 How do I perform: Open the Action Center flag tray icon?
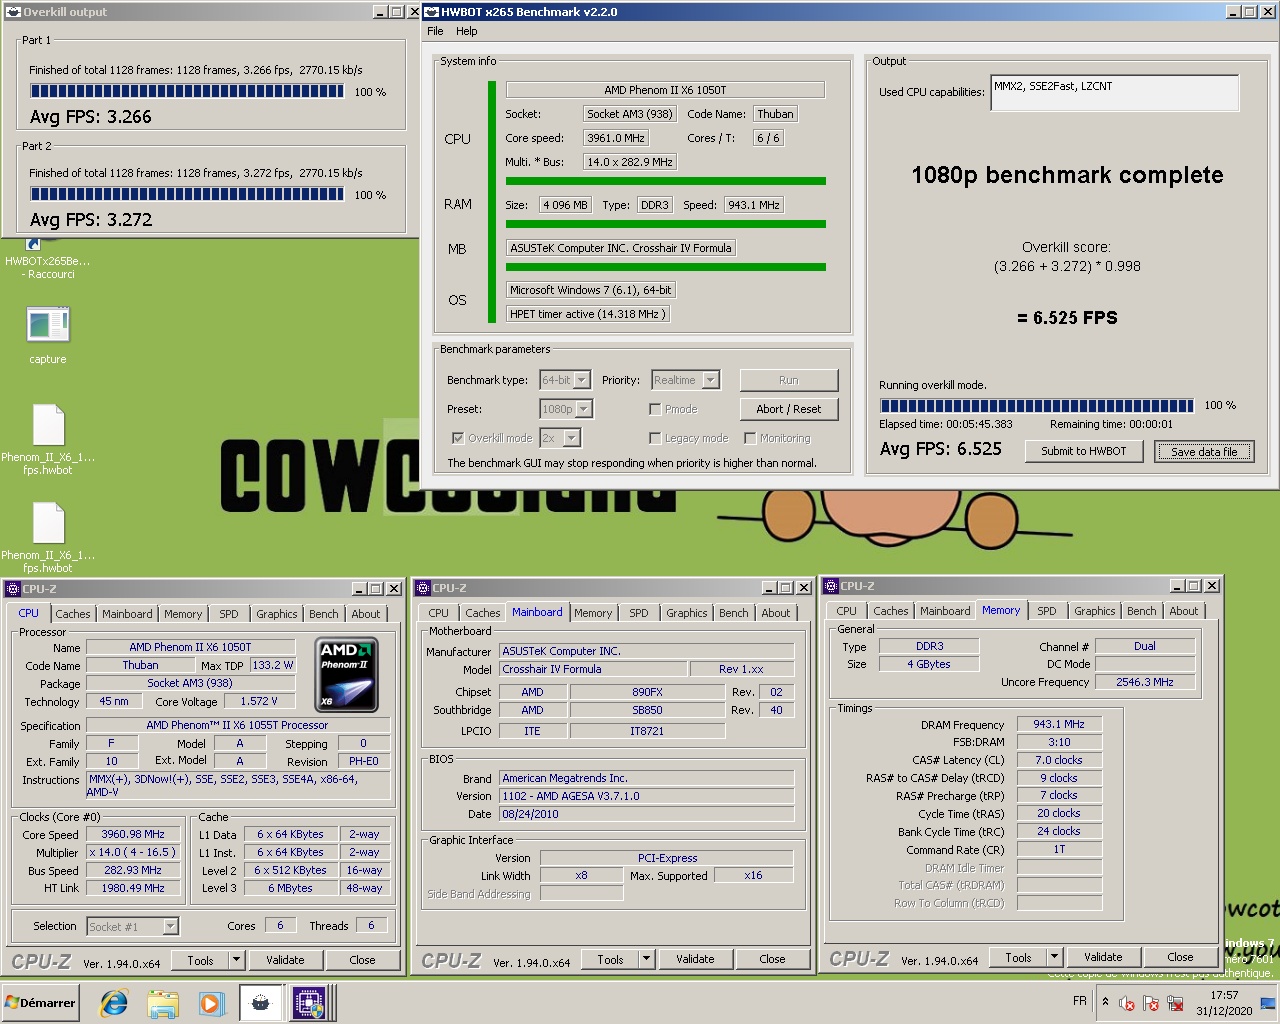(x=1151, y=1003)
